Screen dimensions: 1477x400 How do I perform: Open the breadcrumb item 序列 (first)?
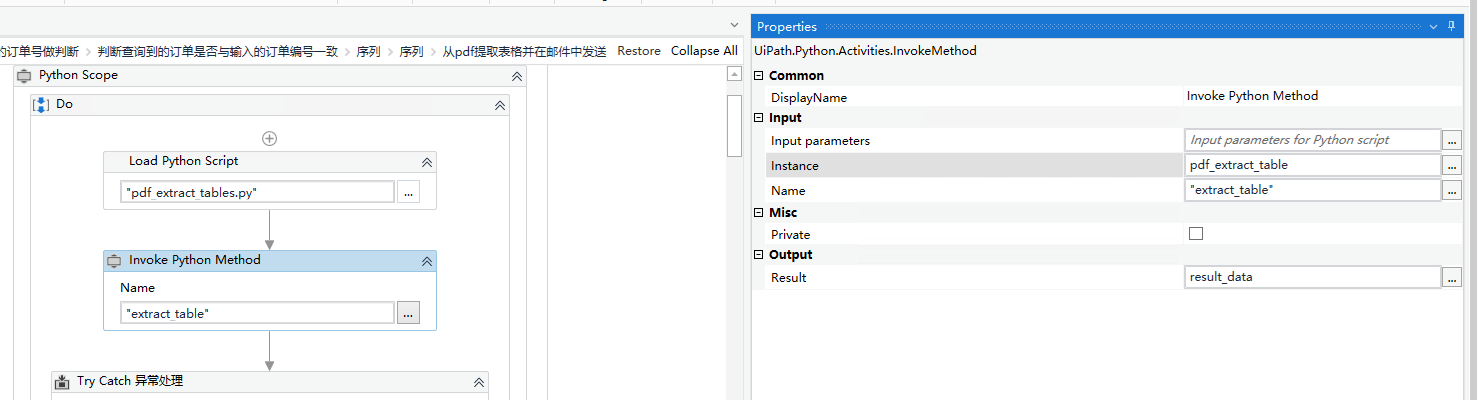pos(368,51)
